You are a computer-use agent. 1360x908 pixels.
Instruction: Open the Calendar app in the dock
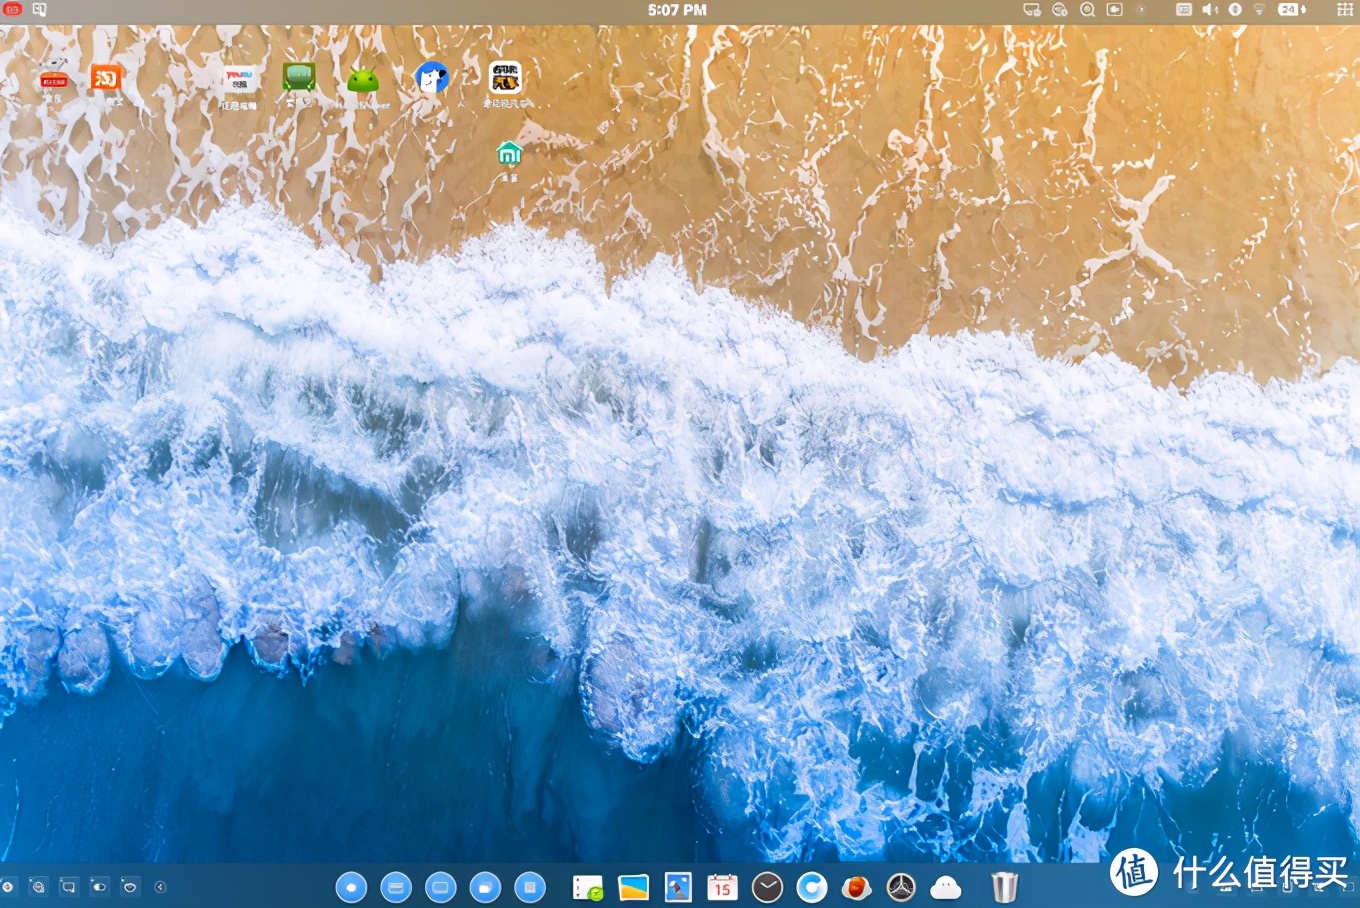coord(722,887)
